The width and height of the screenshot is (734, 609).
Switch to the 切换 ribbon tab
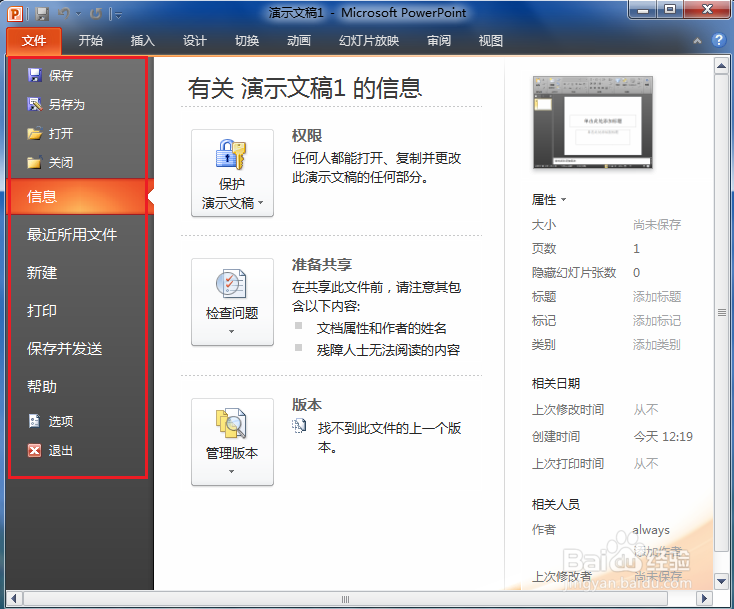[247, 41]
